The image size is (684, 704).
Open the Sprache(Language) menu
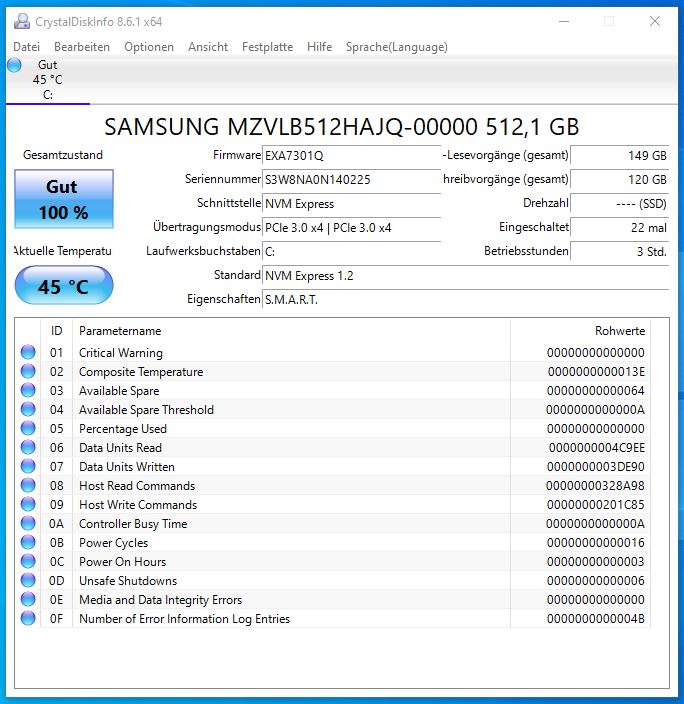(397, 47)
